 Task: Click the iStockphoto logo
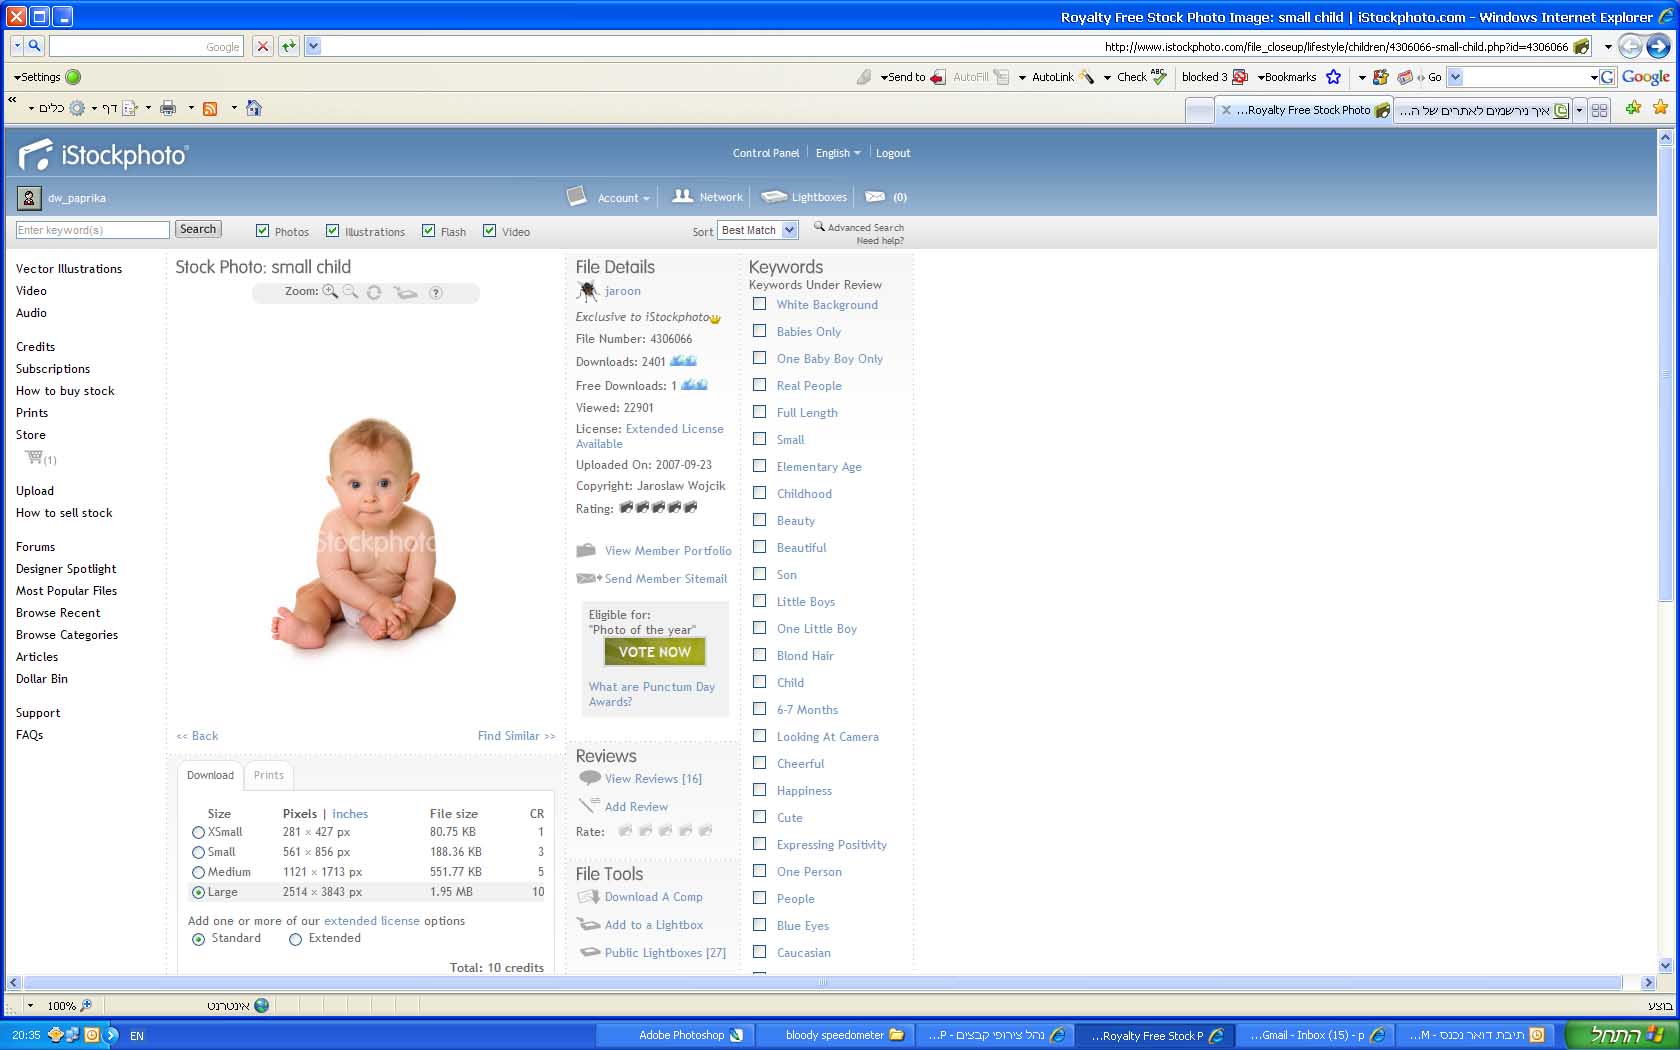tap(103, 155)
